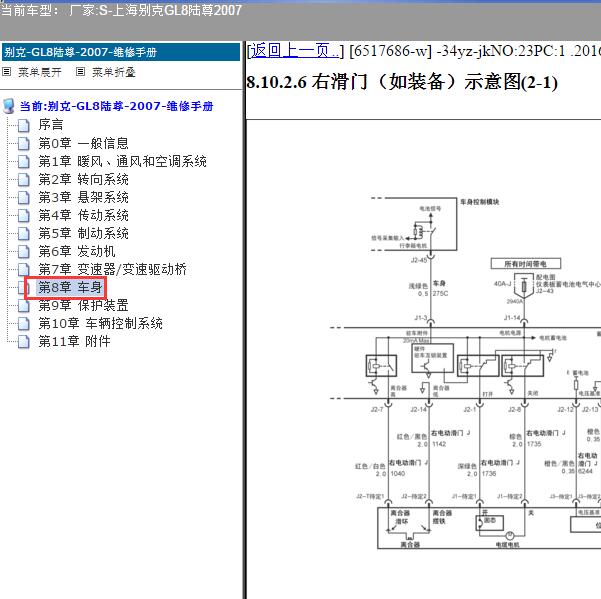Click the 菜单折叠 collapse icon
601x599 pixels.
[x=80, y=72]
